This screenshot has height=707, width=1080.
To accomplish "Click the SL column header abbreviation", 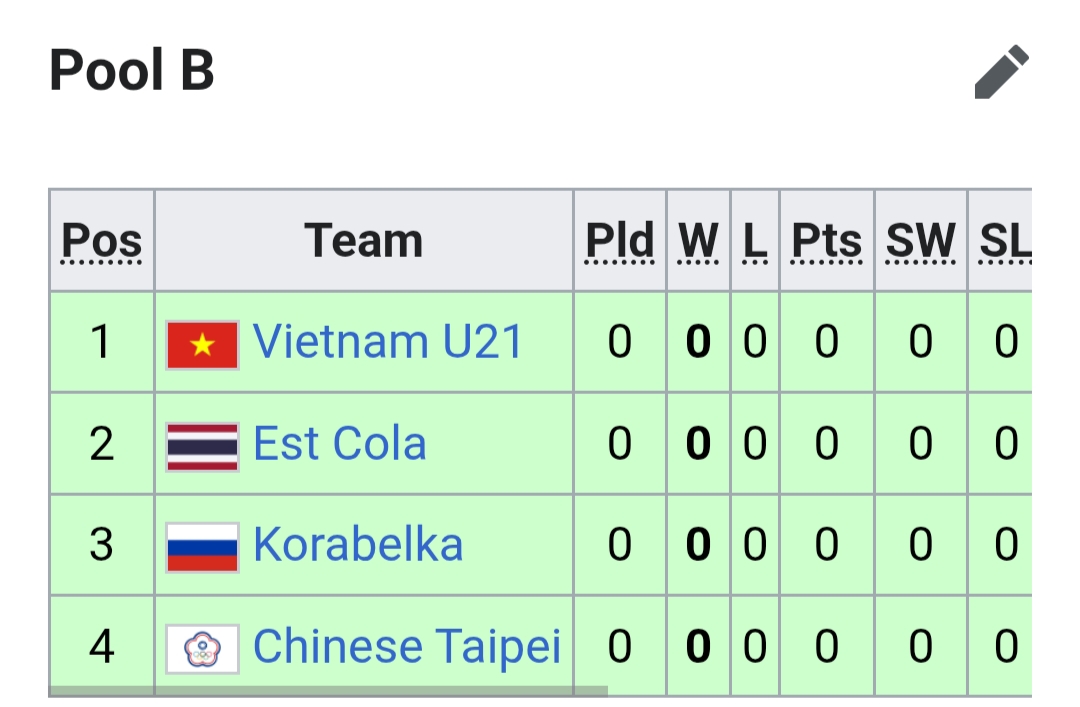I will (x=1006, y=240).
